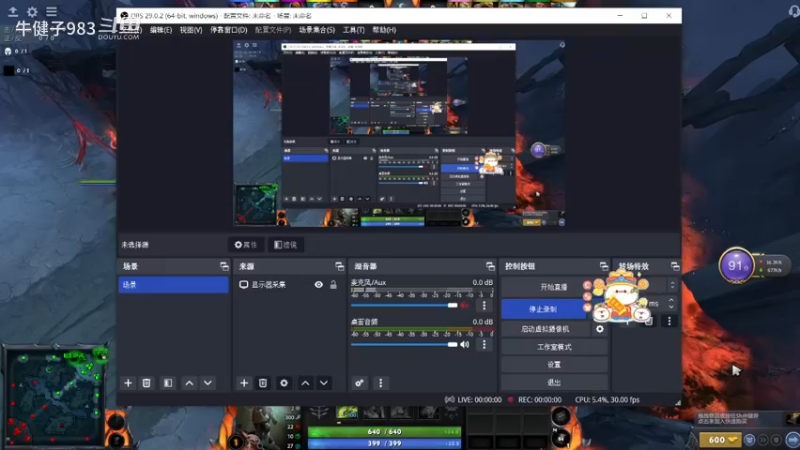The image size is (800, 450).
Task: Click the 滤镜 filters button
Action: point(286,245)
